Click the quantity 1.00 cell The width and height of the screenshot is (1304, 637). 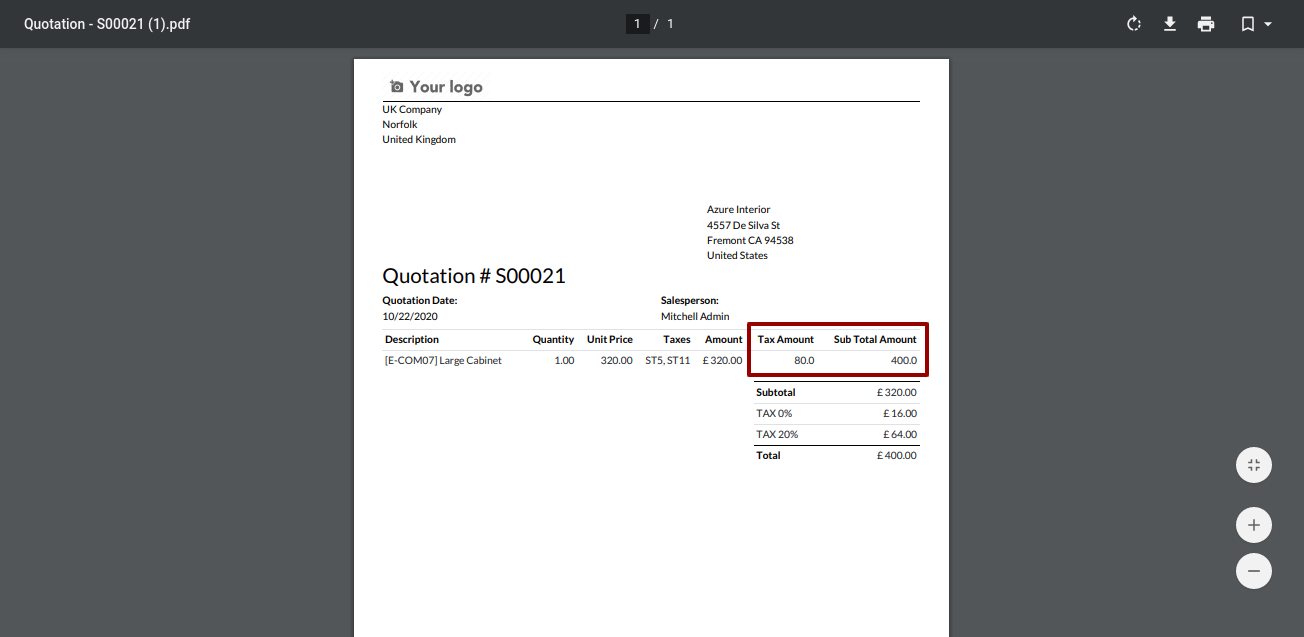(565, 361)
